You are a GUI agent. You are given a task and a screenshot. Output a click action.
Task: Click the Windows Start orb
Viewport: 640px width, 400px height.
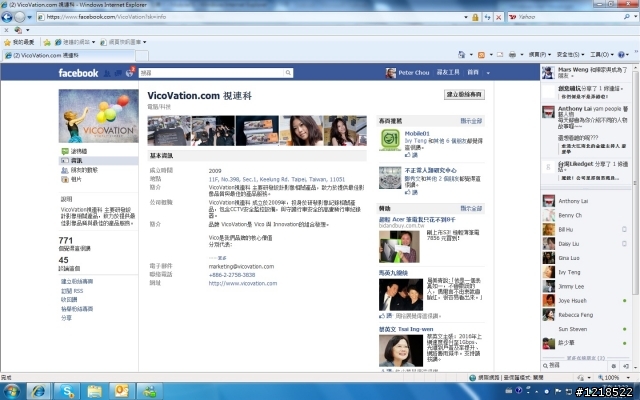(11, 391)
